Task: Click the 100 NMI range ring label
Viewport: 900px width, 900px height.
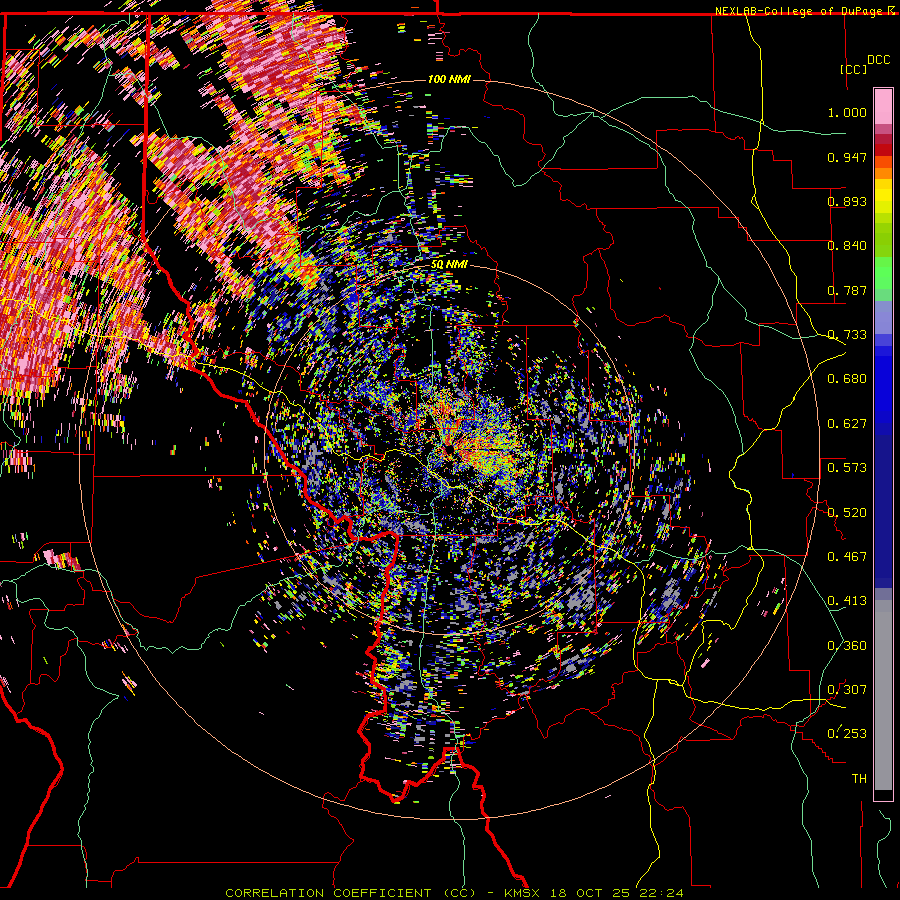Action: pos(449,79)
